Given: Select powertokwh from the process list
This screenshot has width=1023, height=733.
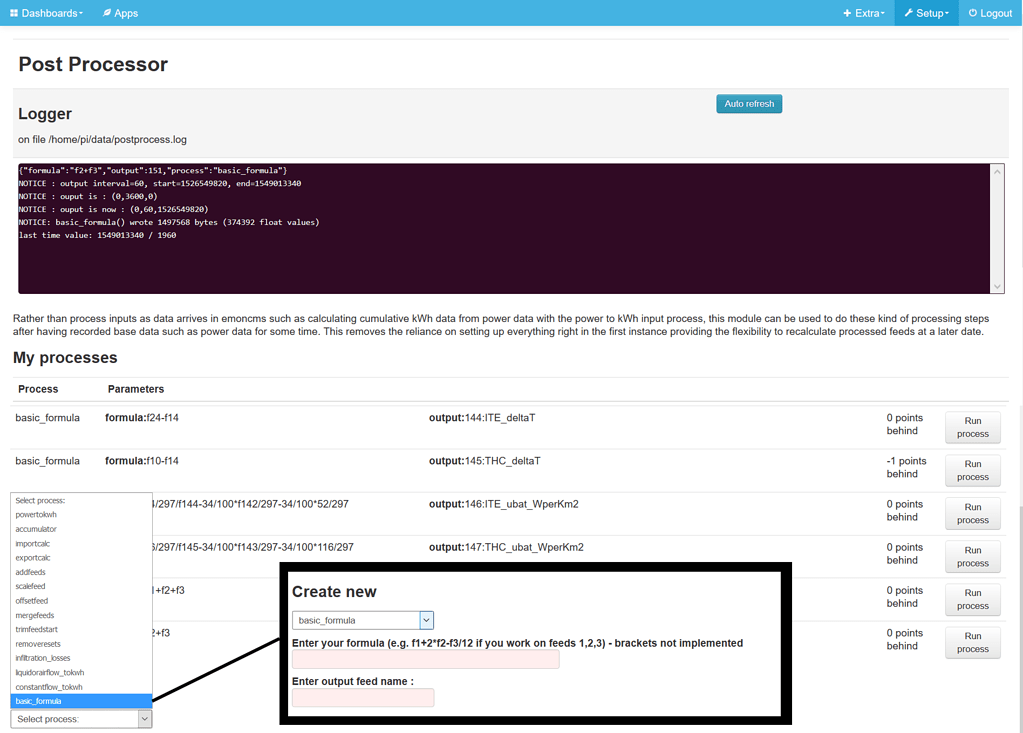Looking at the screenshot, I should point(37,514).
